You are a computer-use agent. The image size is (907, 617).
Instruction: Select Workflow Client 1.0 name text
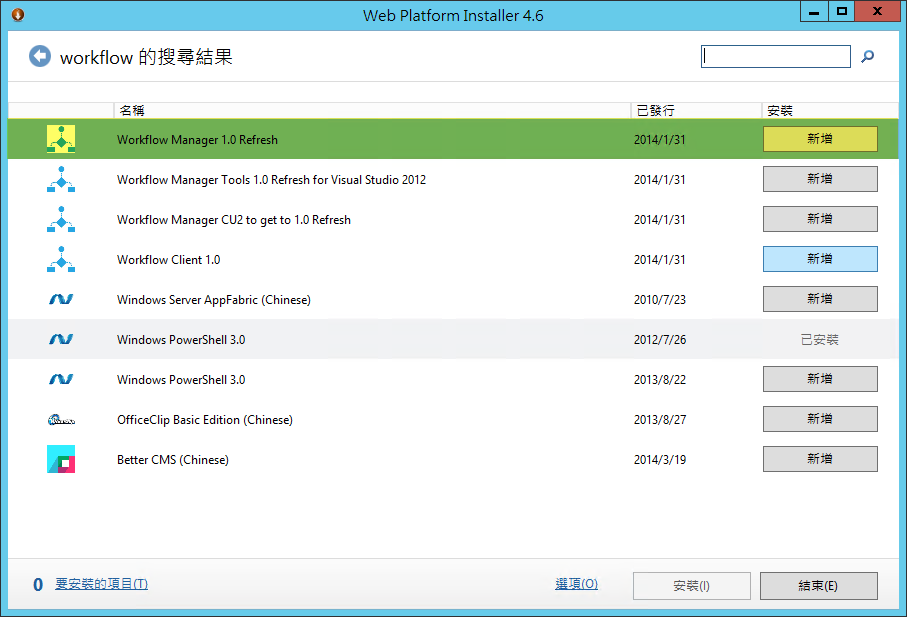click(x=168, y=260)
